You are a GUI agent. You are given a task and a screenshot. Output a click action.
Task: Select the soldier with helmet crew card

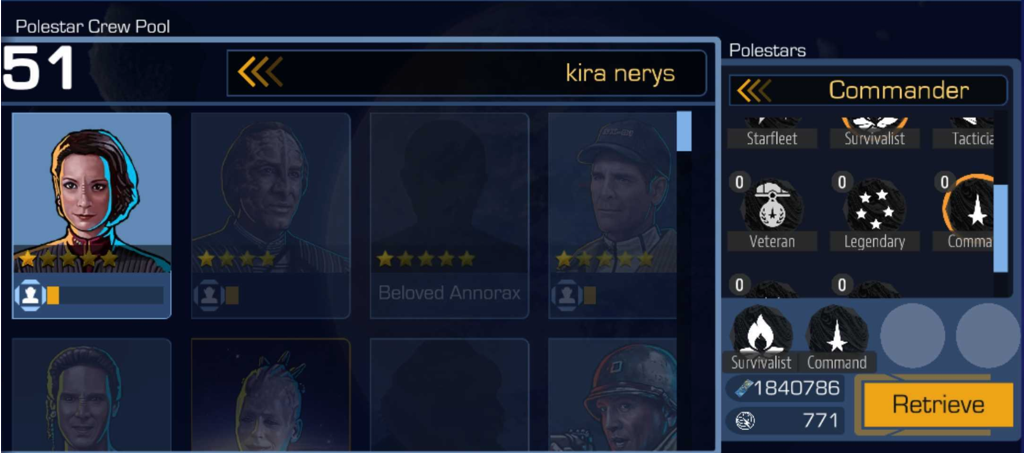[x=612, y=394]
